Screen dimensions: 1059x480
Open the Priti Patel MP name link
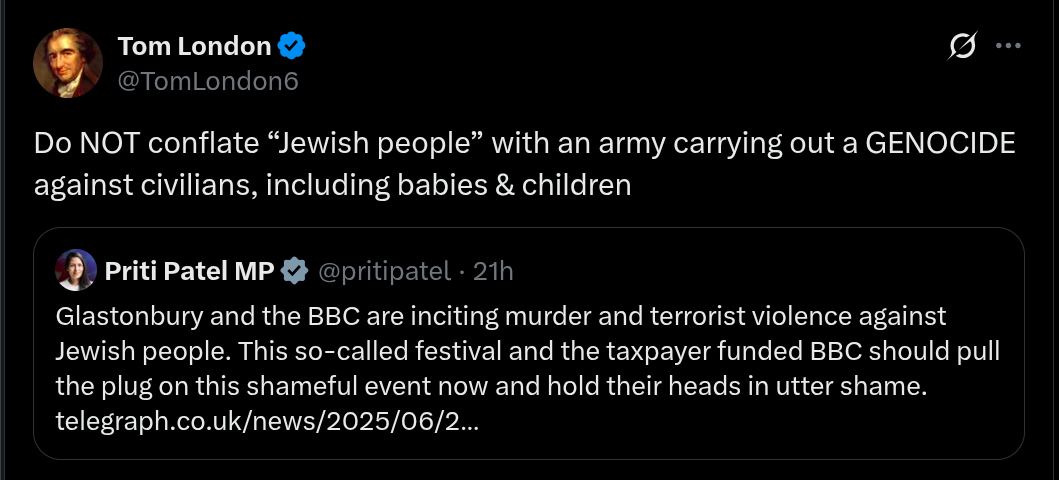[189, 270]
